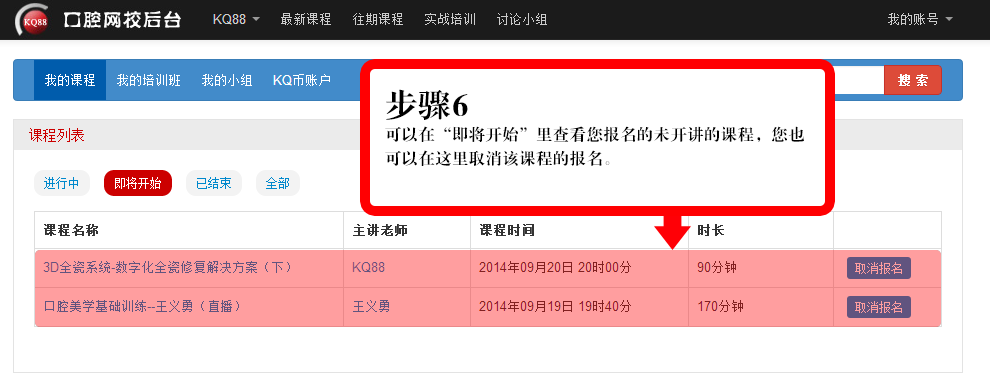Click 取消报名 for the 口腔美学基础训练 course
This screenshot has height=386, width=990.
879,307
